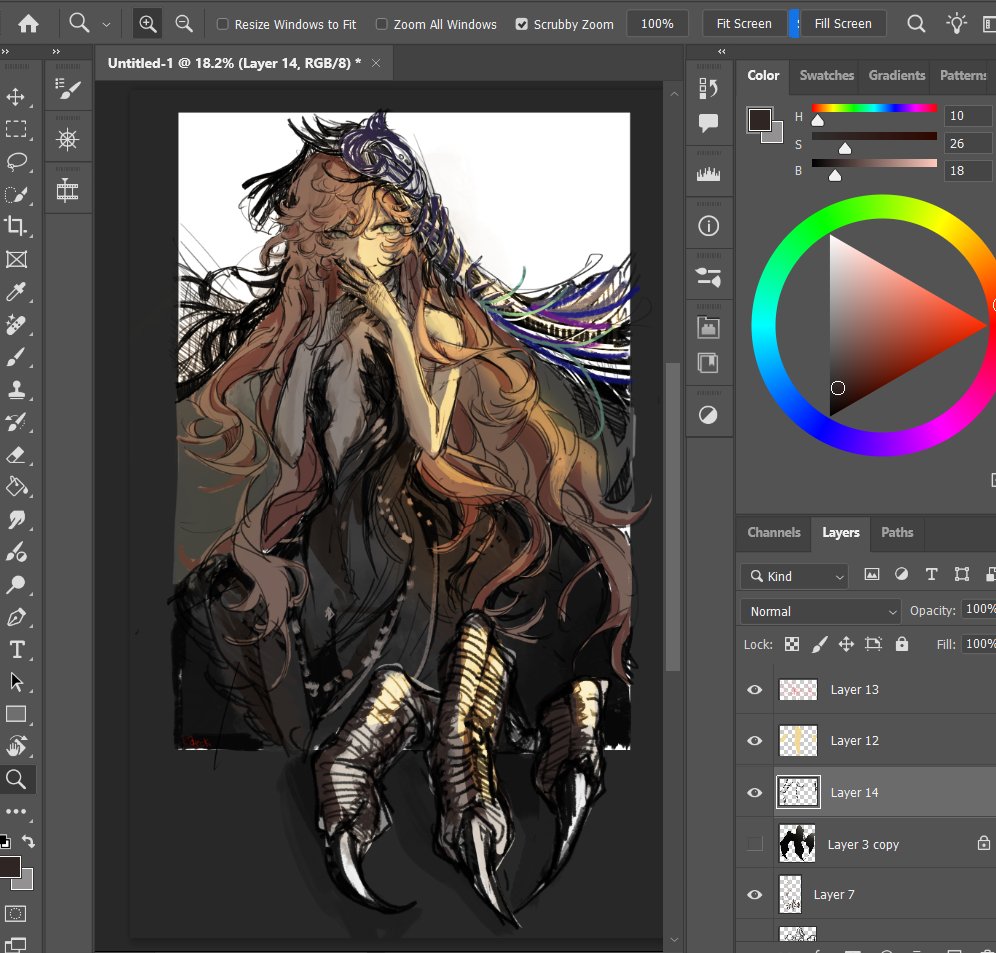Click the Layer 14 thumbnail
996x953 pixels.
click(x=798, y=792)
